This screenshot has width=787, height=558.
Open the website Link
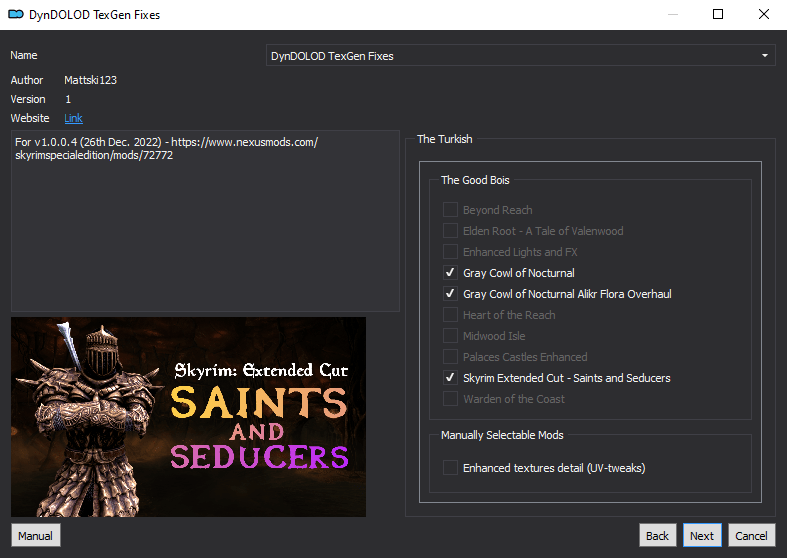coord(73,118)
